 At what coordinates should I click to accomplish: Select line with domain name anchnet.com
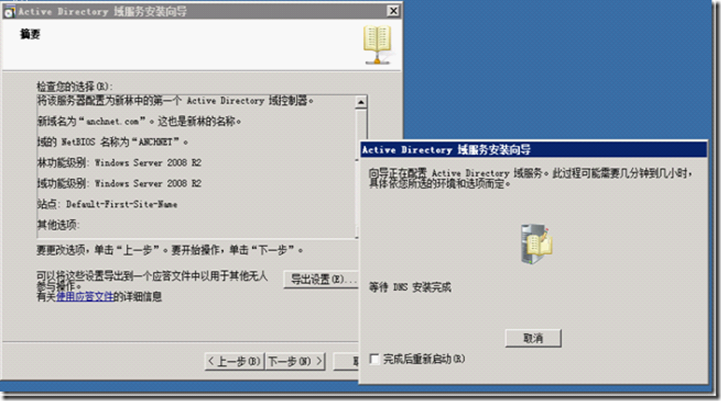pos(139,121)
